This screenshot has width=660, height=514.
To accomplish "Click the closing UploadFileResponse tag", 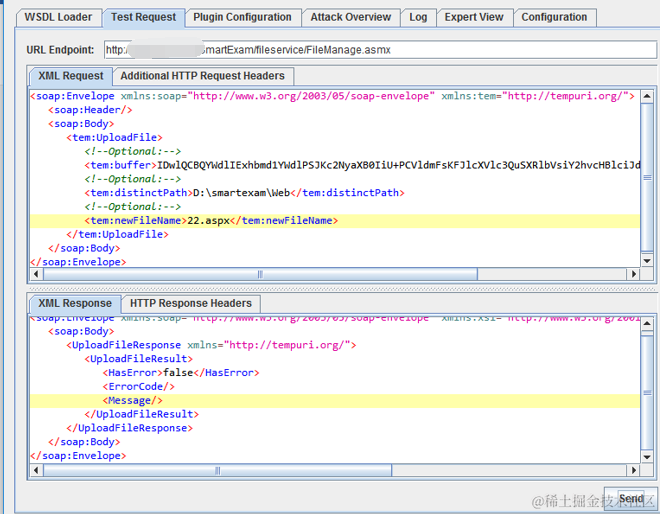I will [x=129, y=428].
